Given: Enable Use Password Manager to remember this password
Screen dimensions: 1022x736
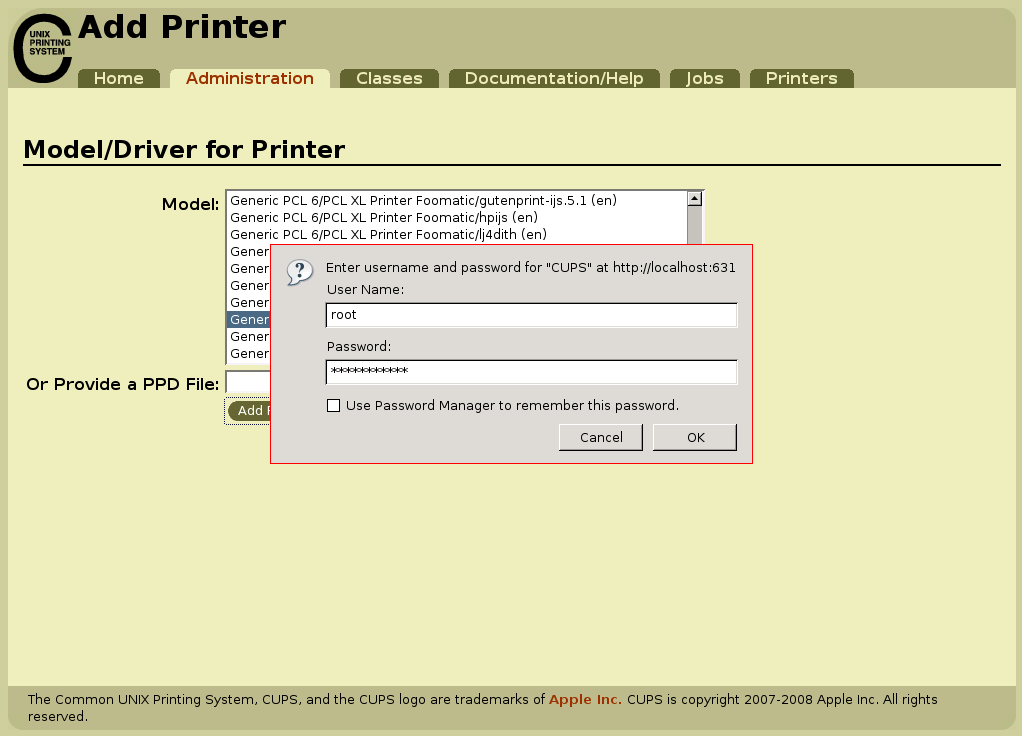Looking at the screenshot, I should click(335, 405).
